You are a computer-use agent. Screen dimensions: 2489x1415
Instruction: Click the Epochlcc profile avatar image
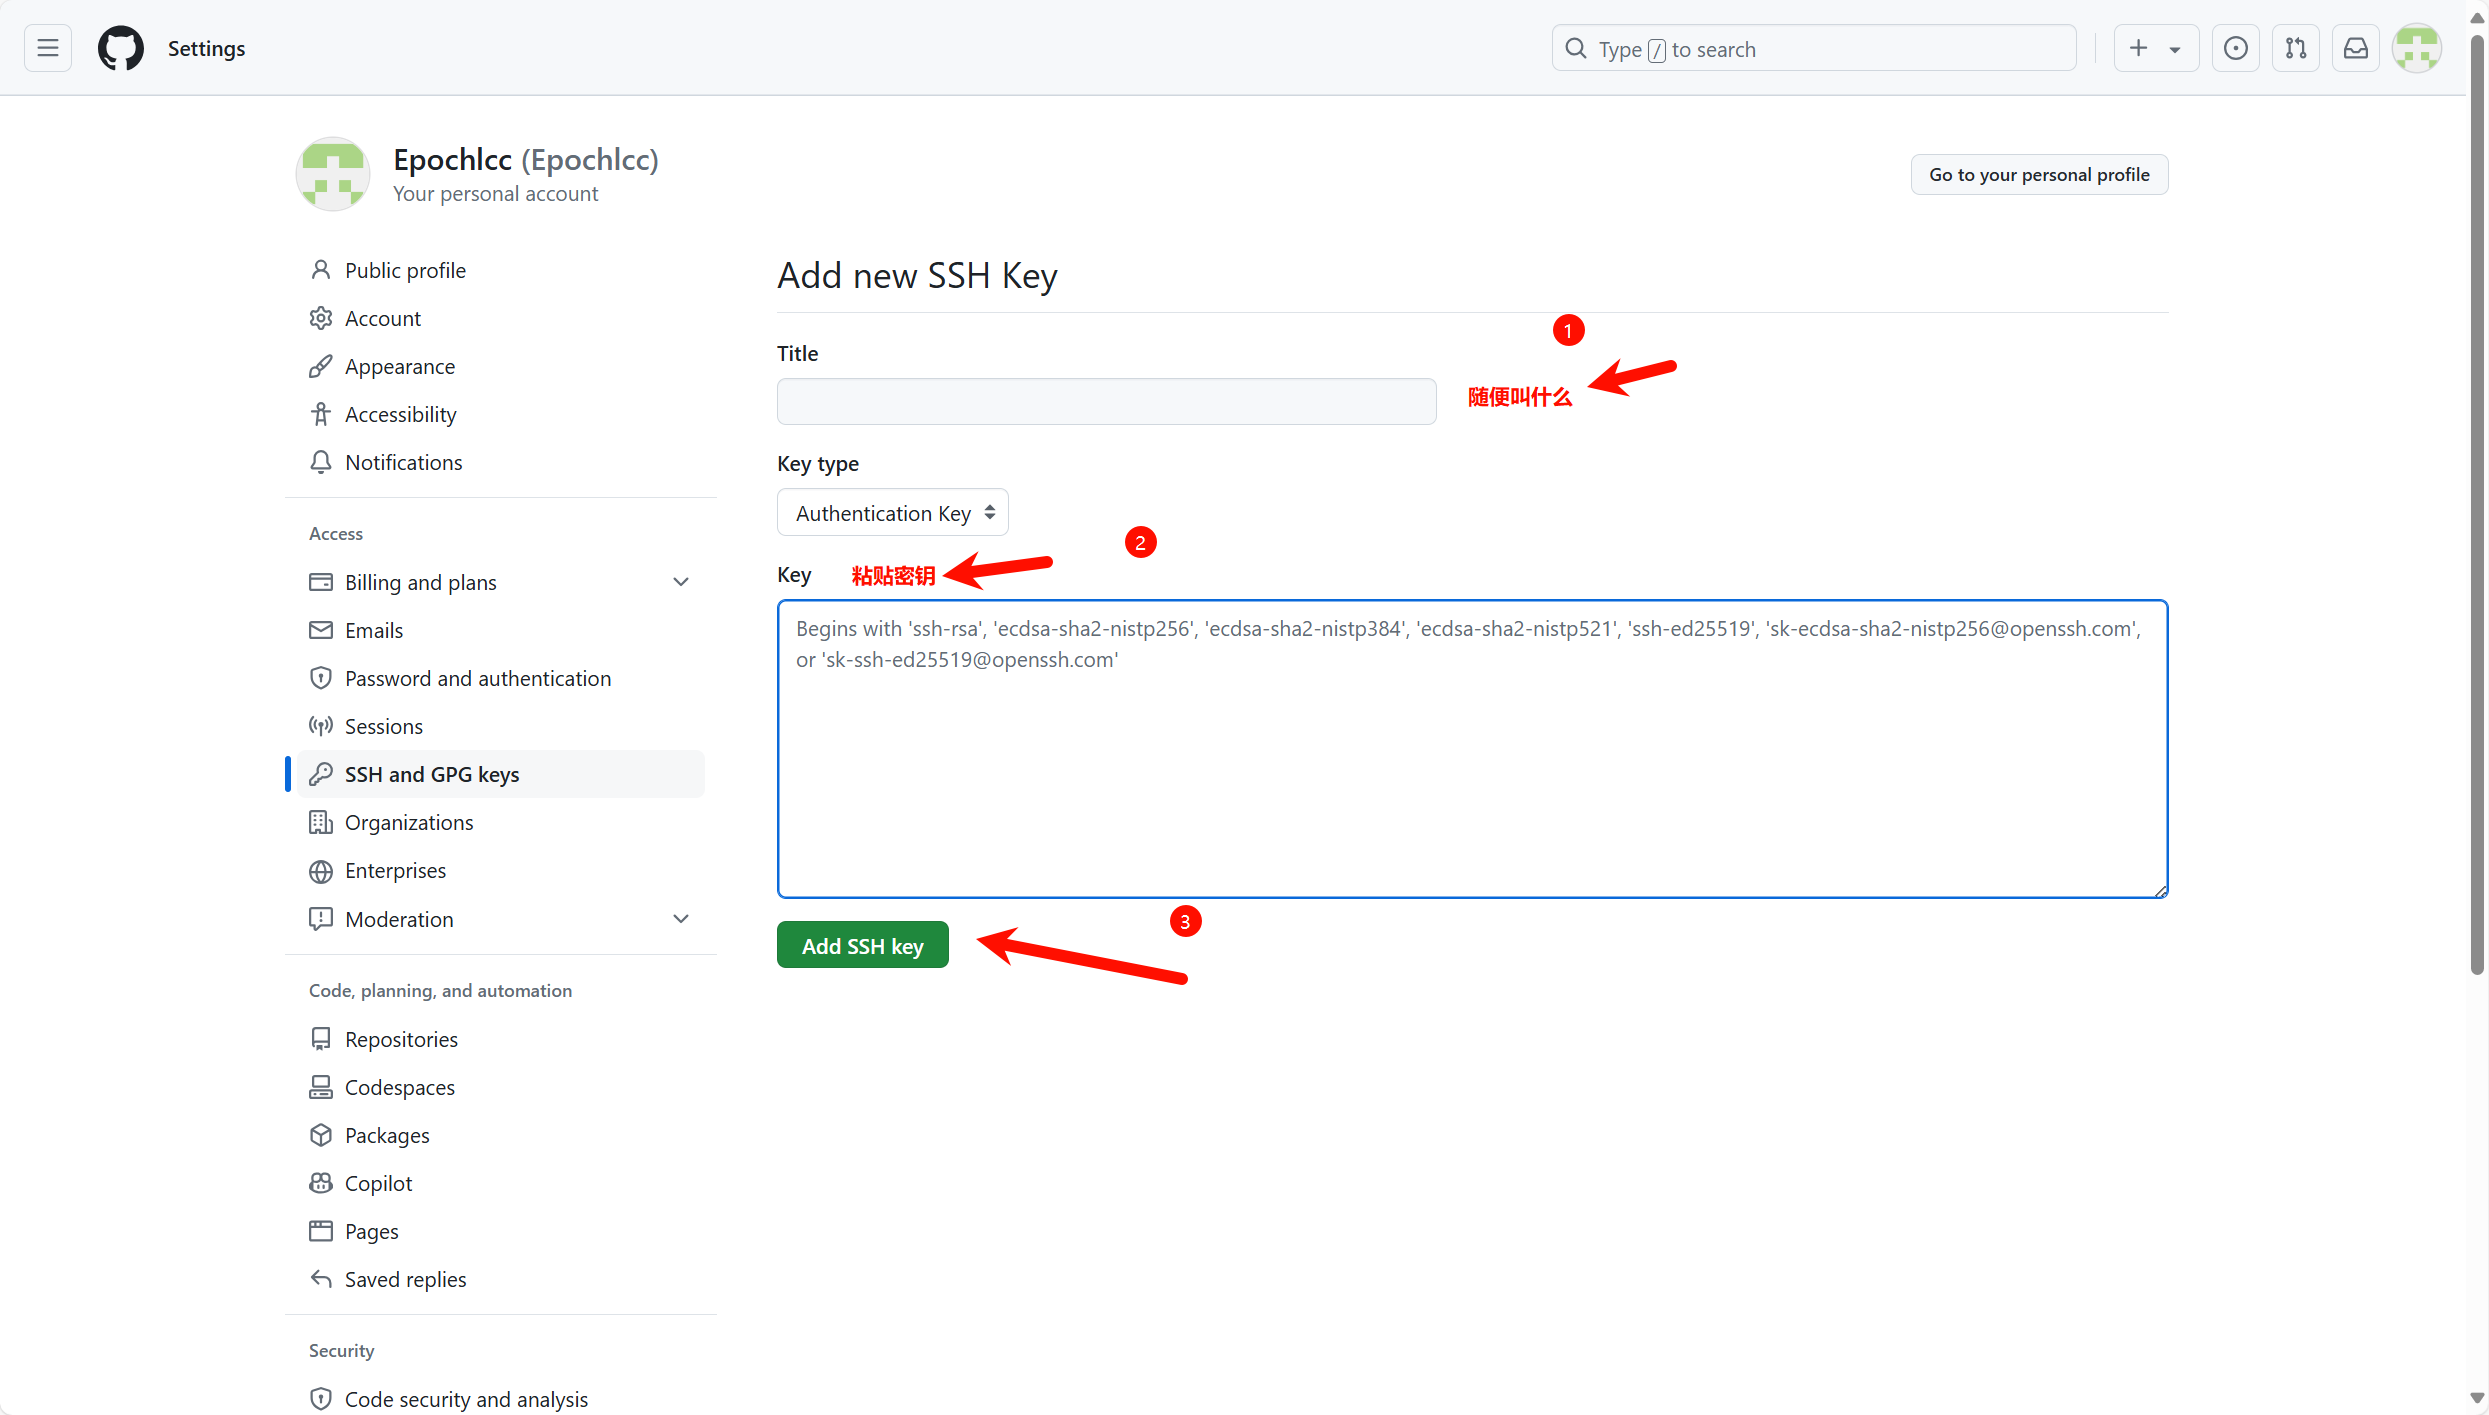pos(333,174)
